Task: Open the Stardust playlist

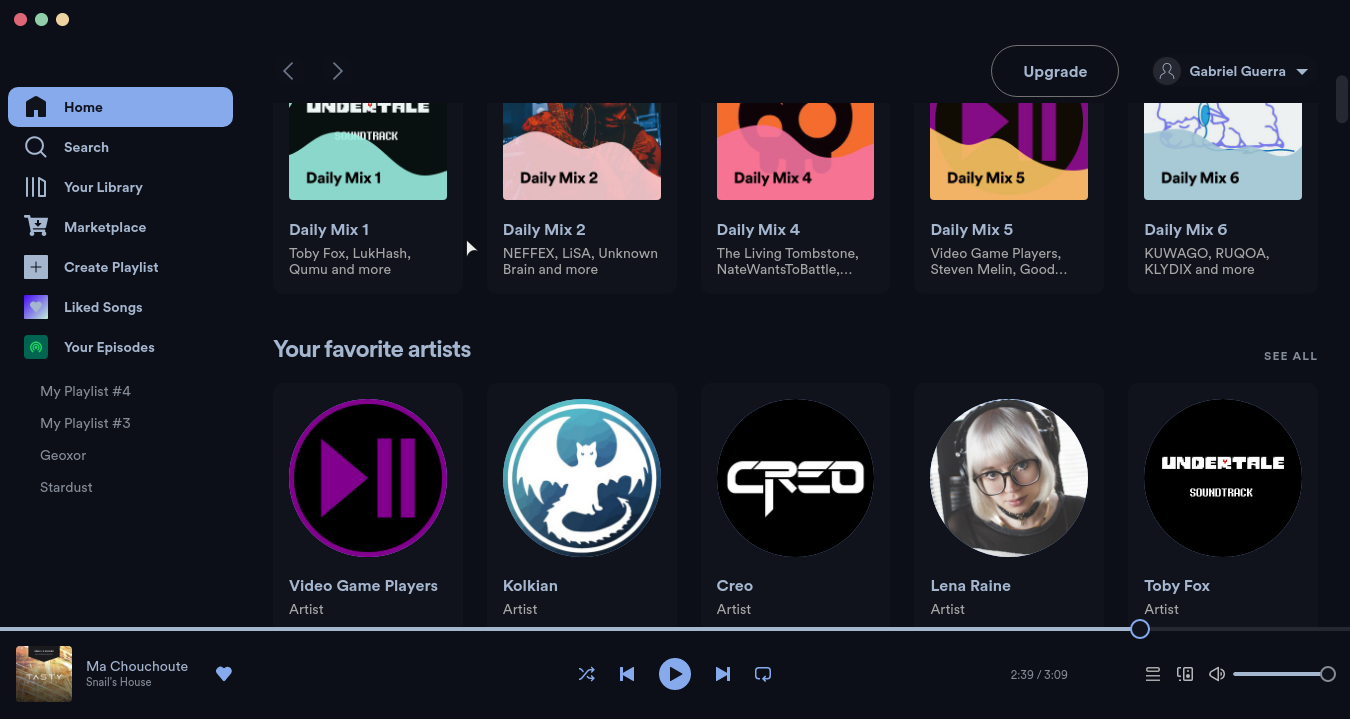Action: pos(66,487)
